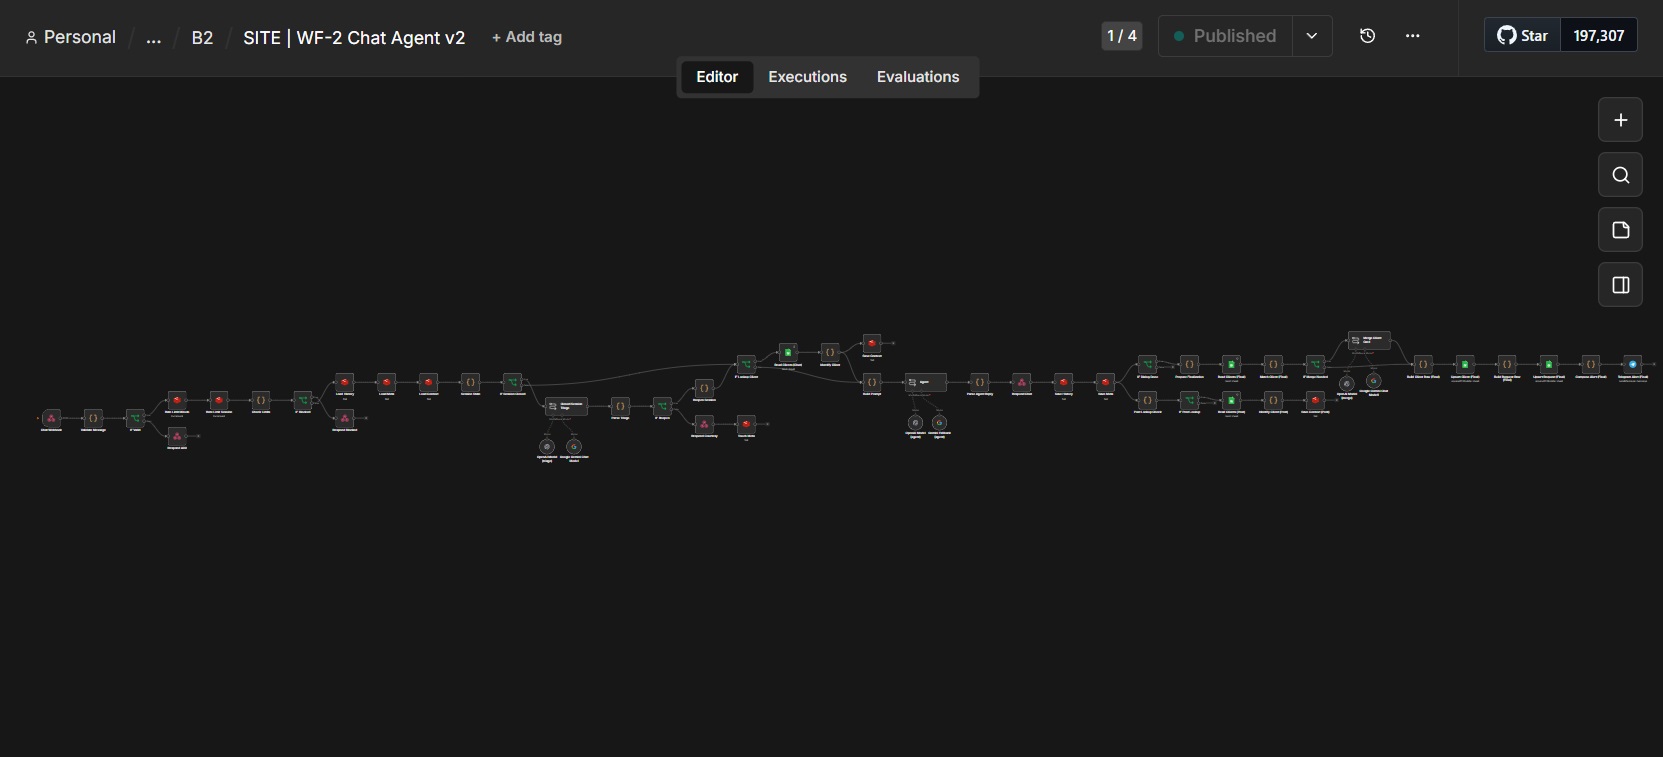
Task: Expand the Published status dropdown chevron
Action: coord(1311,36)
